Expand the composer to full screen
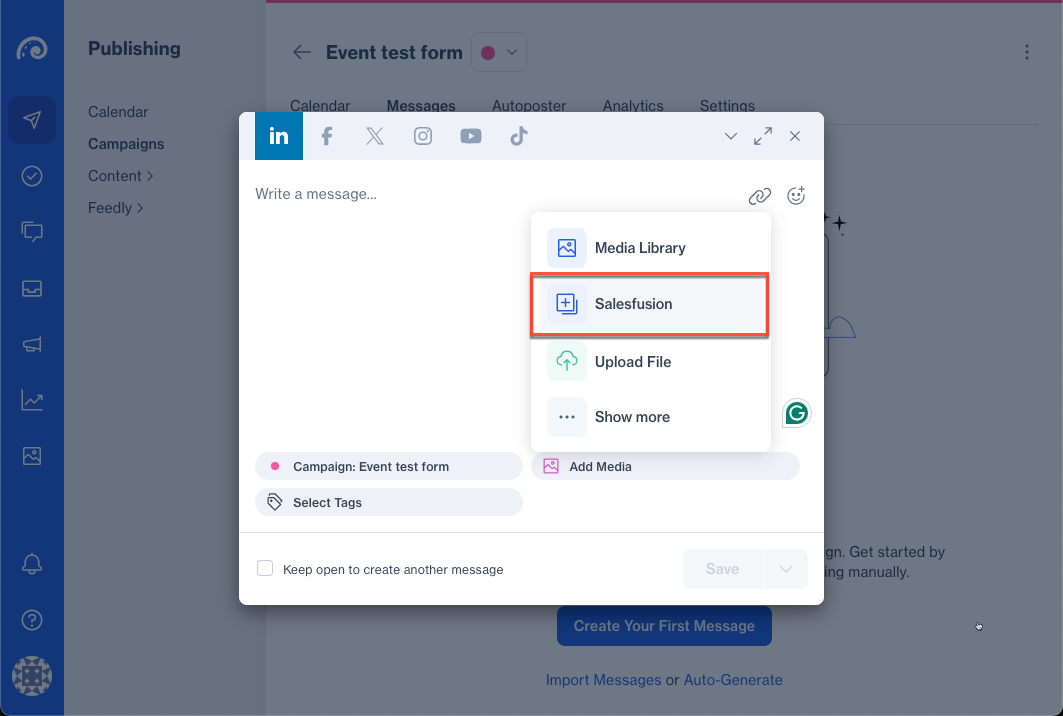Screen dimensions: 1063x716 click(x=763, y=136)
